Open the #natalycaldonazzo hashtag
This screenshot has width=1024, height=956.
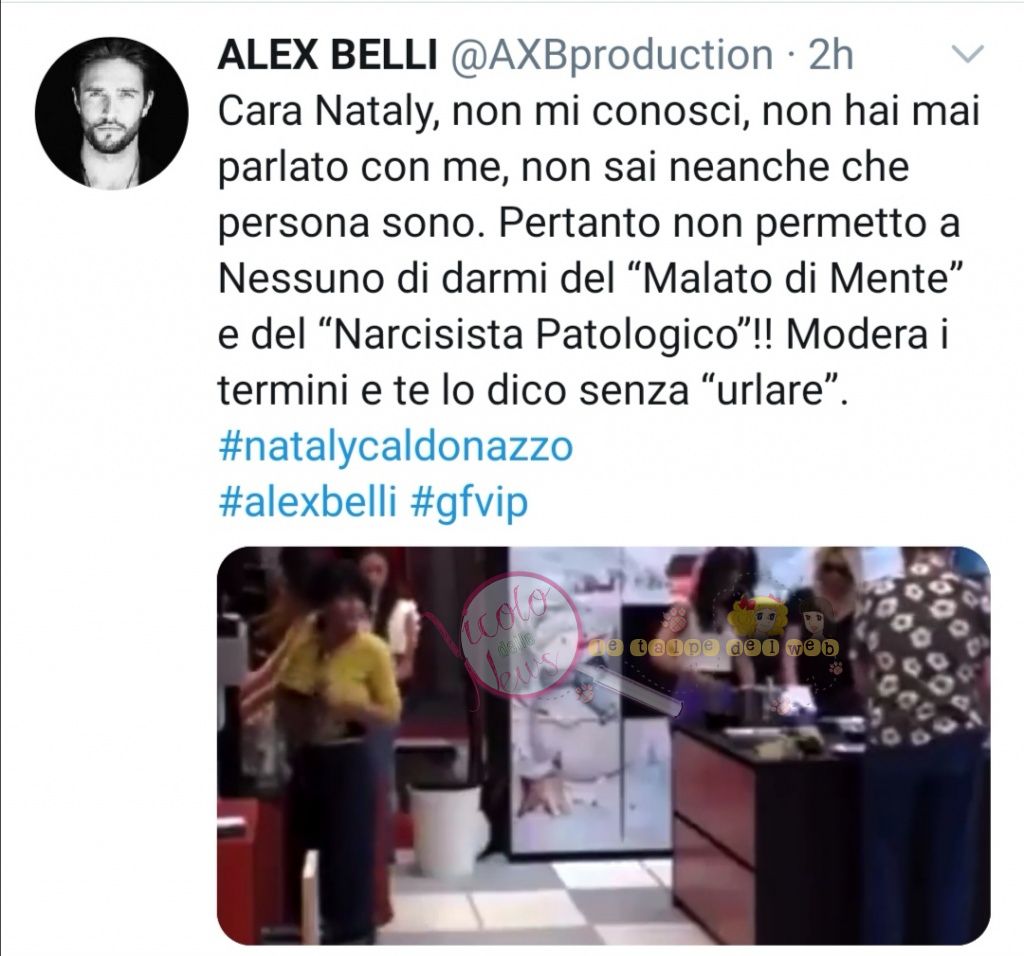(x=395, y=447)
